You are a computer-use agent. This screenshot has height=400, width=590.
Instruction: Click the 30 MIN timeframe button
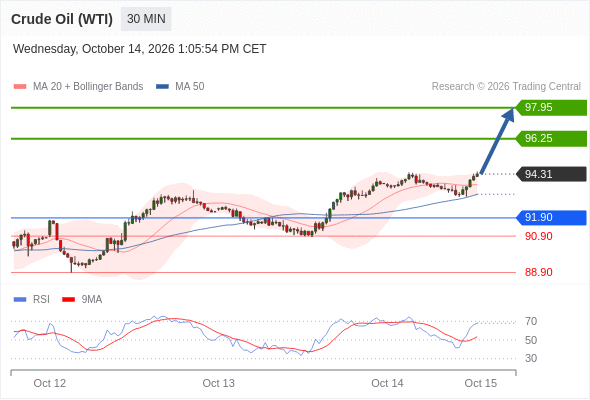pos(146,19)
